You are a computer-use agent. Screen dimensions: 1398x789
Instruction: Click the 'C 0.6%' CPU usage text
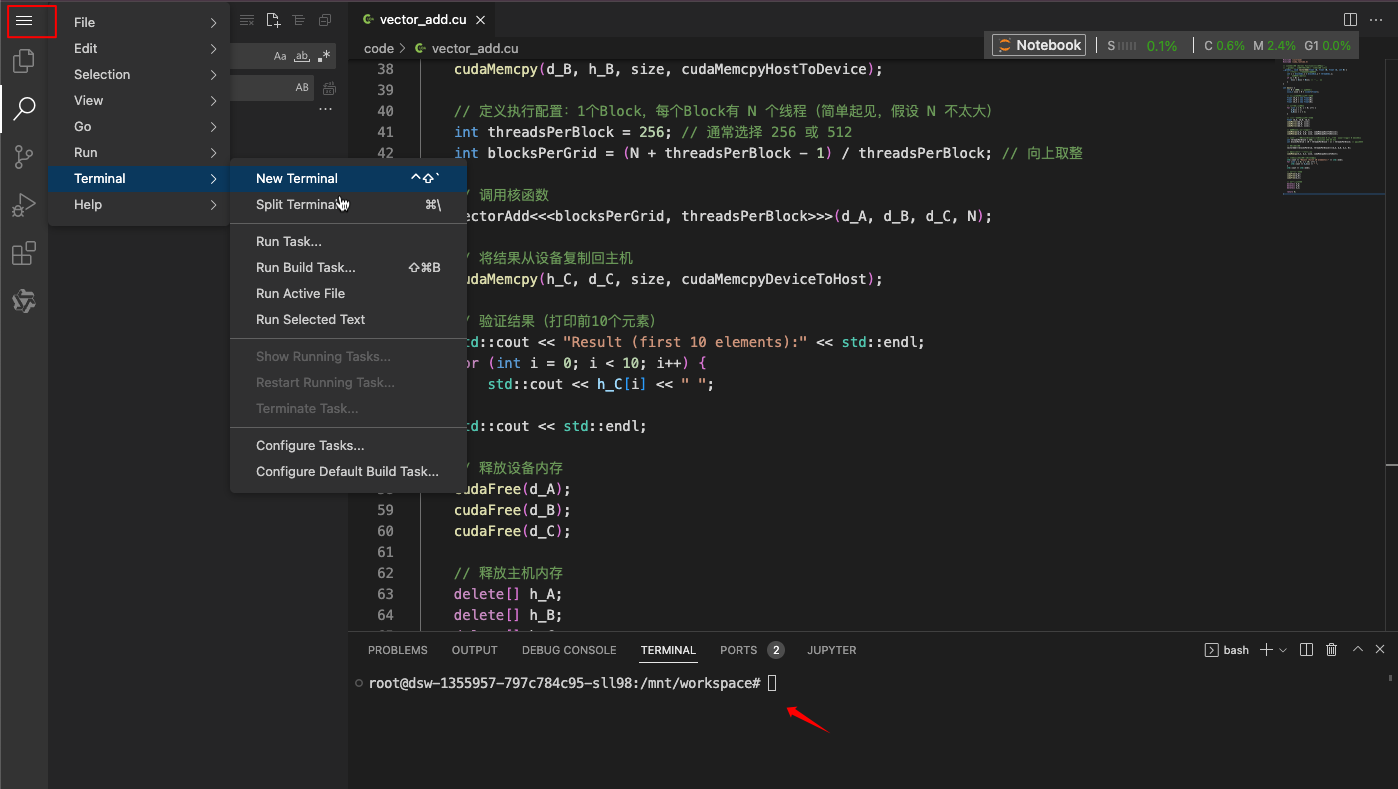coord(1224,45)
